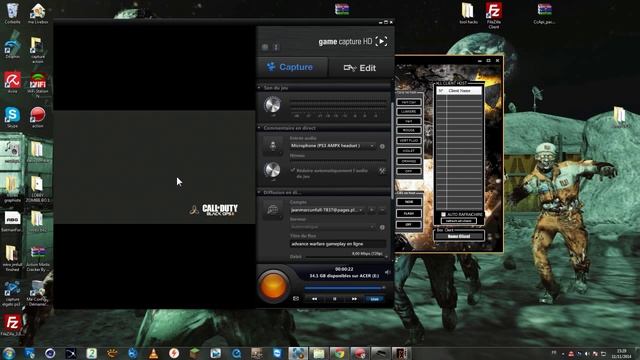Switch to the Edit tab
Image resolution: width=640 pixels, height=360 pixels.
(360, 68)
